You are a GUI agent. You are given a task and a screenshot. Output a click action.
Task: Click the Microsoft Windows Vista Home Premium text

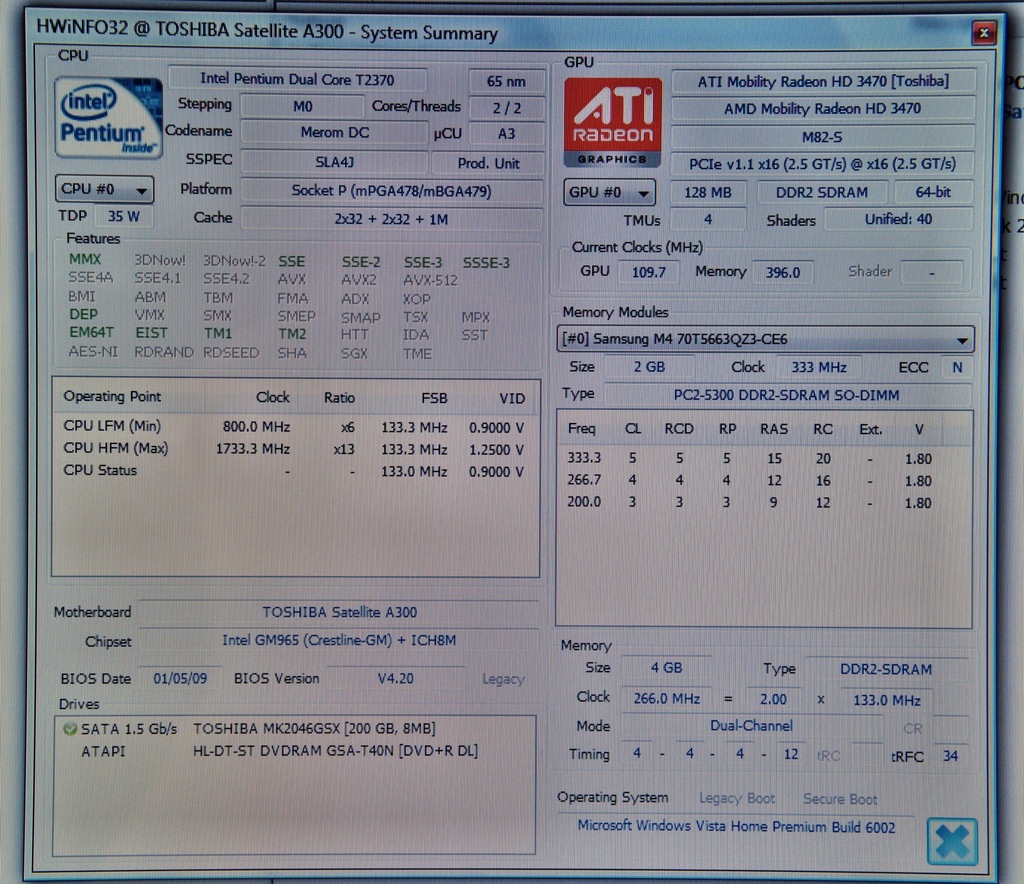pos(736,827)
